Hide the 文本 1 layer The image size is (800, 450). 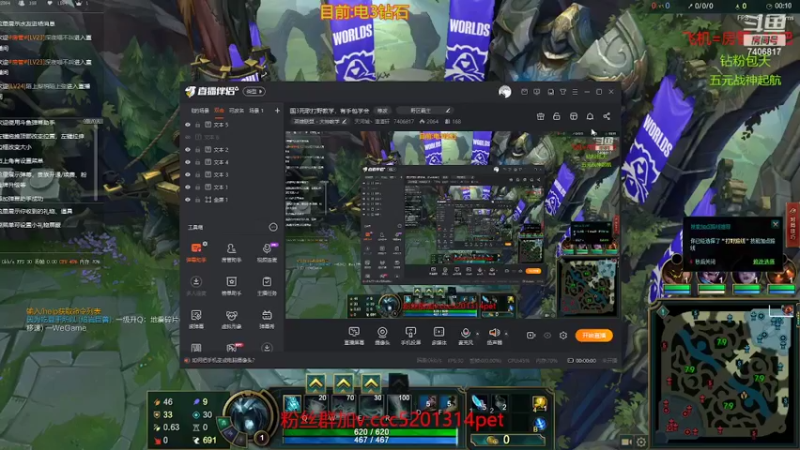coord(188,187)
